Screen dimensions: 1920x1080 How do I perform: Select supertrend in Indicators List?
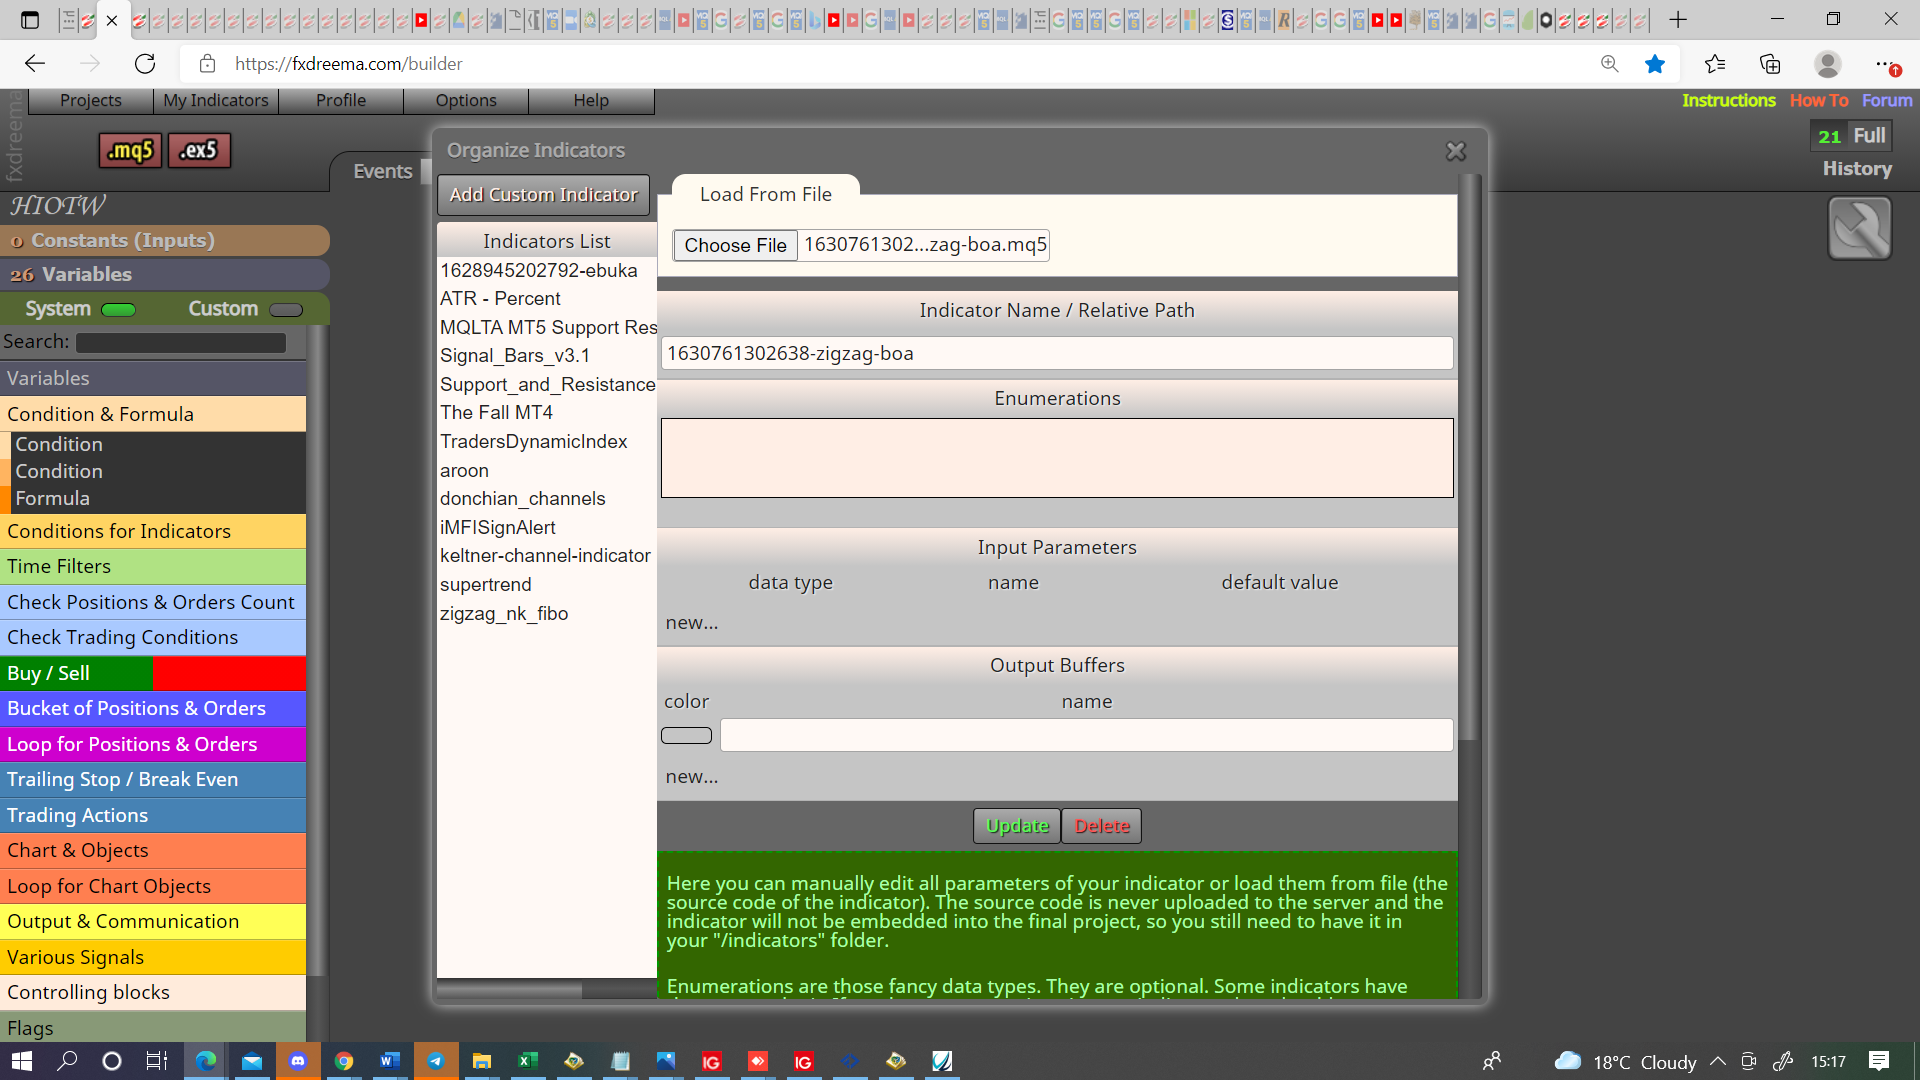486,584
